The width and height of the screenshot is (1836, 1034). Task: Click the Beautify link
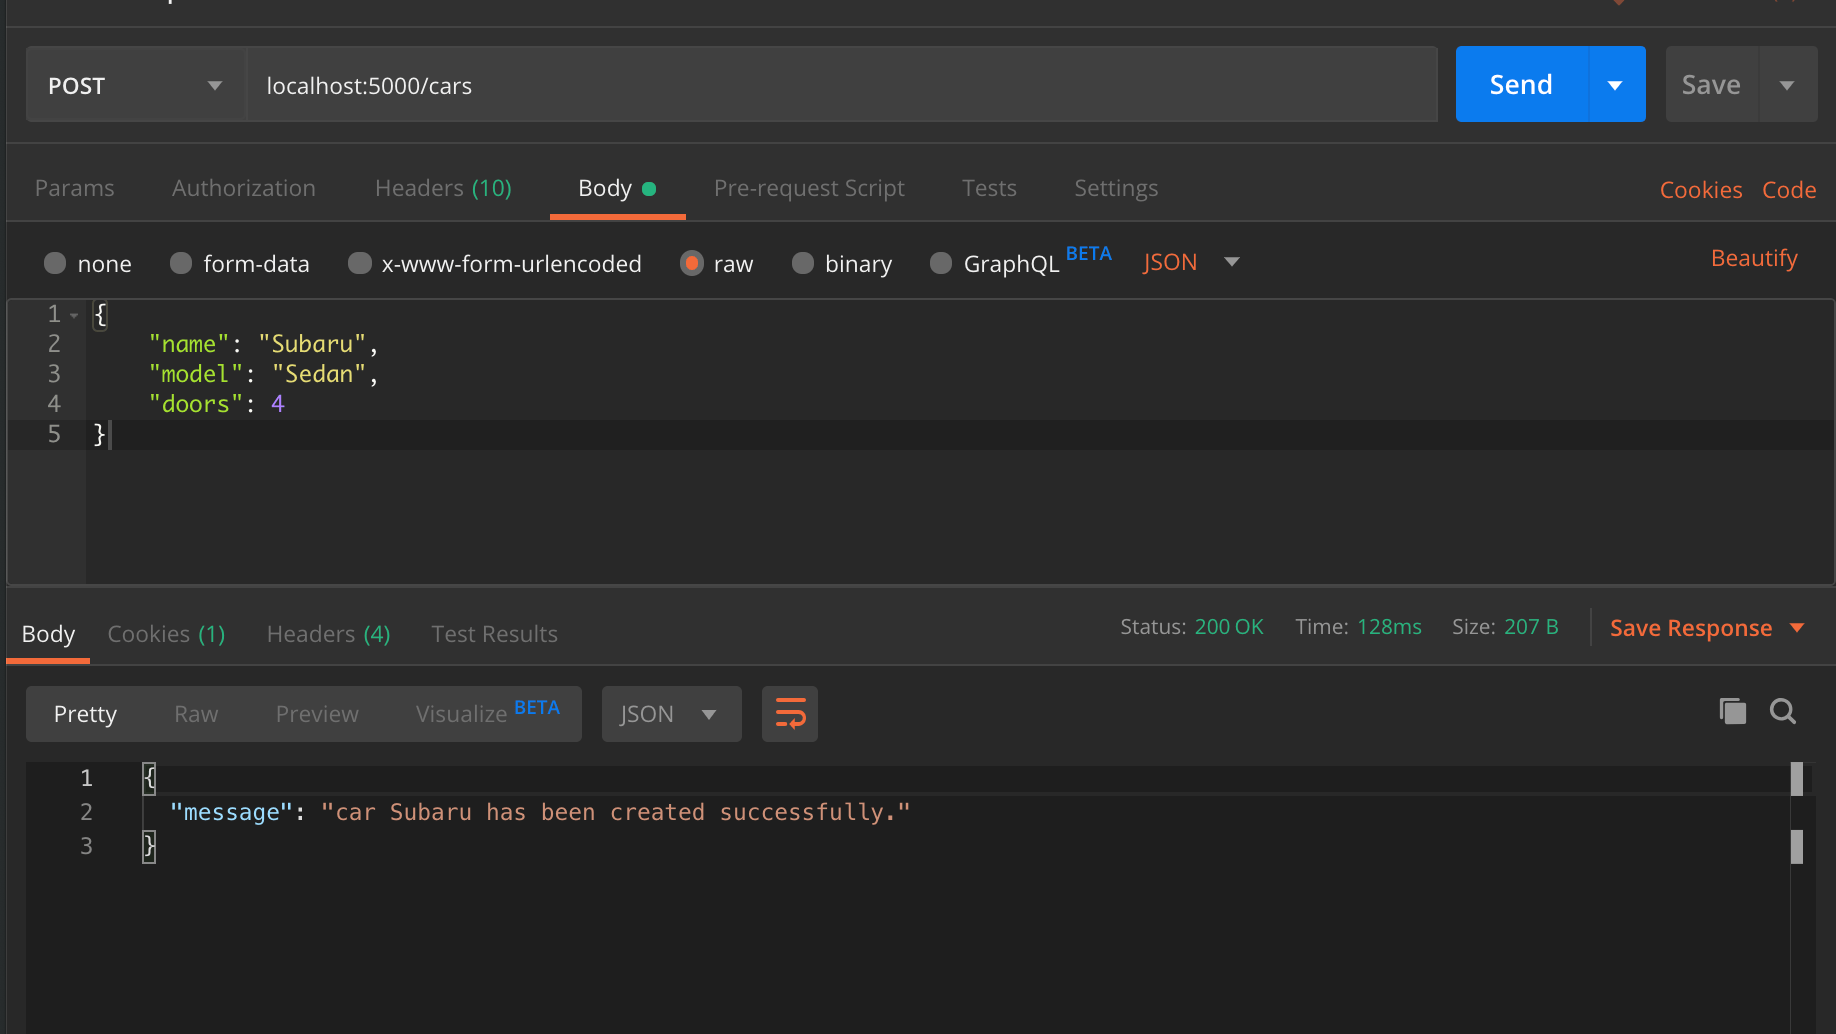tap(1754, 258)
